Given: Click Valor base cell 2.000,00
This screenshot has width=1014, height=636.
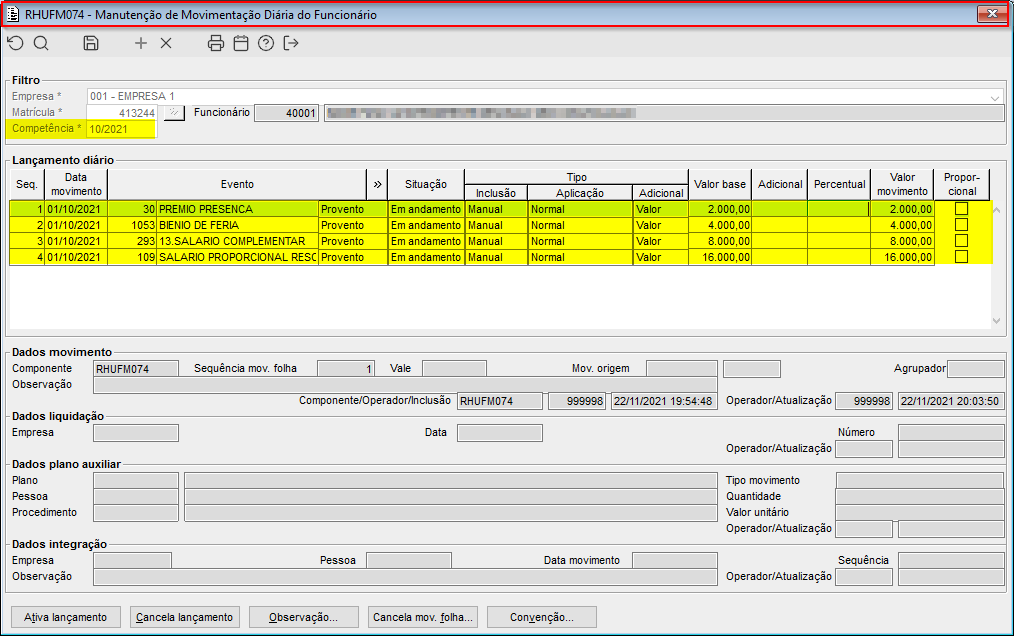Looking at the screenshot, I should point(720,209).
